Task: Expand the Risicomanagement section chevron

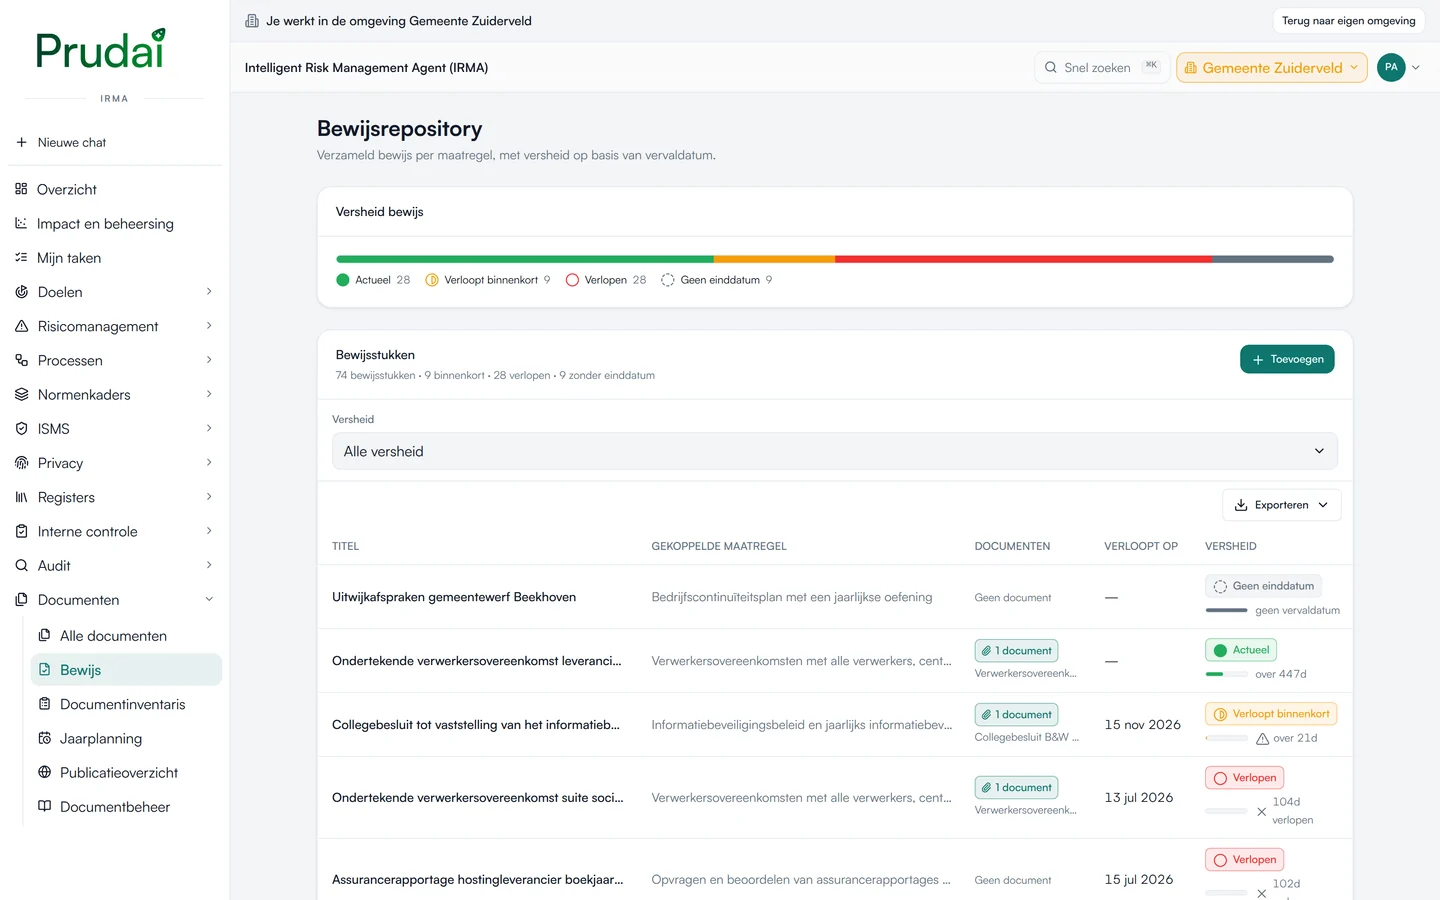Action: coord(209,326)
